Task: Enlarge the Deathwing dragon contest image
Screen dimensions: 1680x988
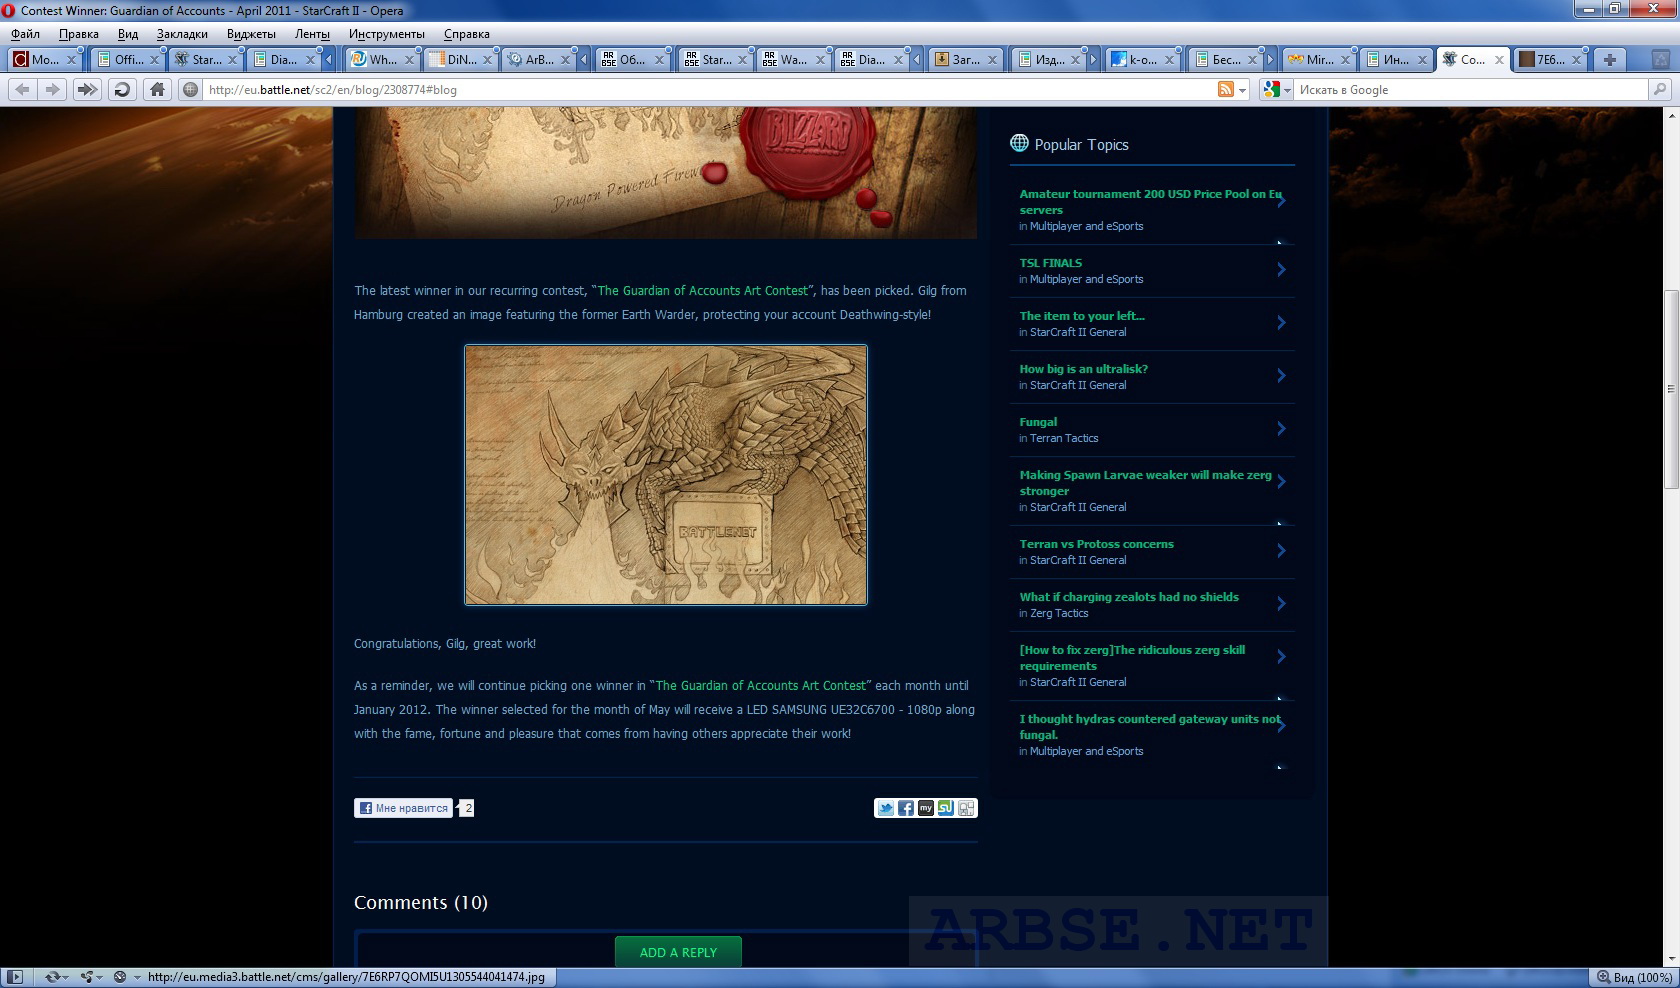Action: 666,475
